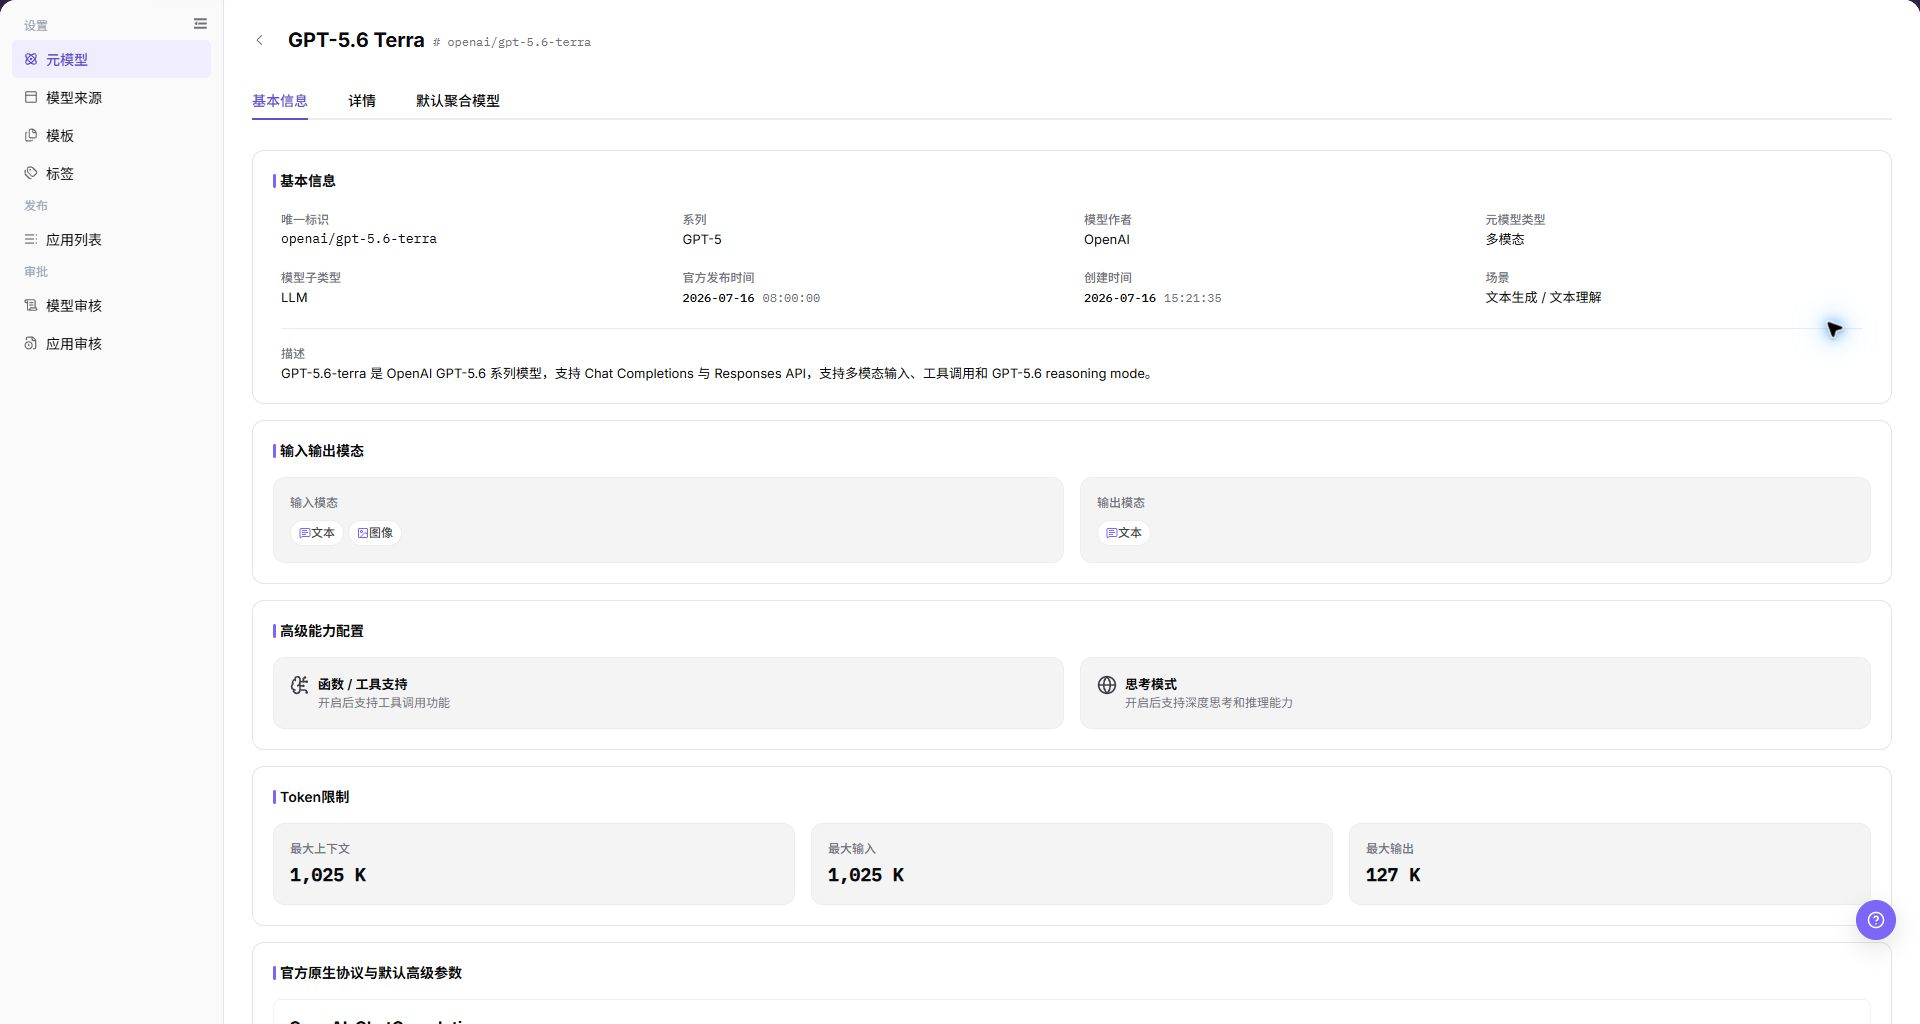
Task: Click the 创建时间 date 2026-07-16 15:21:35
Action: [1153, 298]
